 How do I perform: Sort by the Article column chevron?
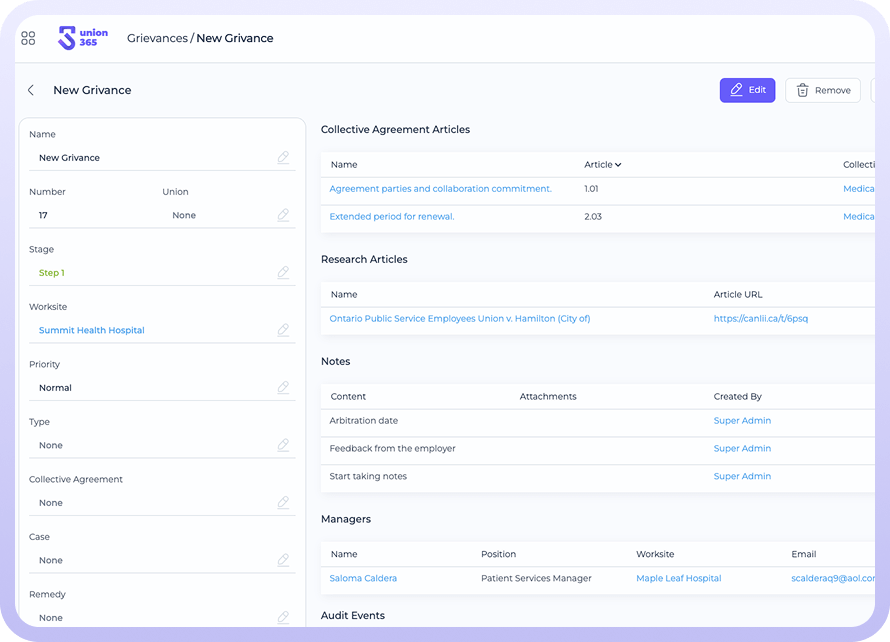click(618, 165)
